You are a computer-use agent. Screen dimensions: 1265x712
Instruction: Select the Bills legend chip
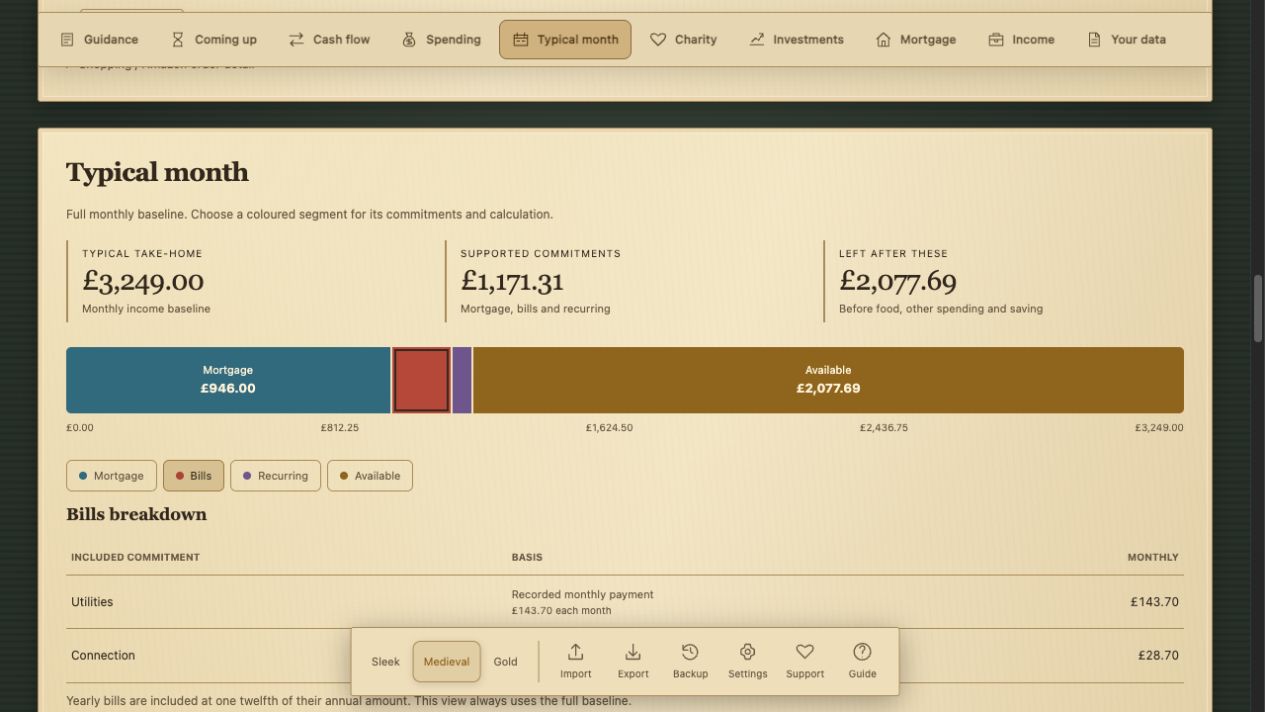click(x=193, y=476)
